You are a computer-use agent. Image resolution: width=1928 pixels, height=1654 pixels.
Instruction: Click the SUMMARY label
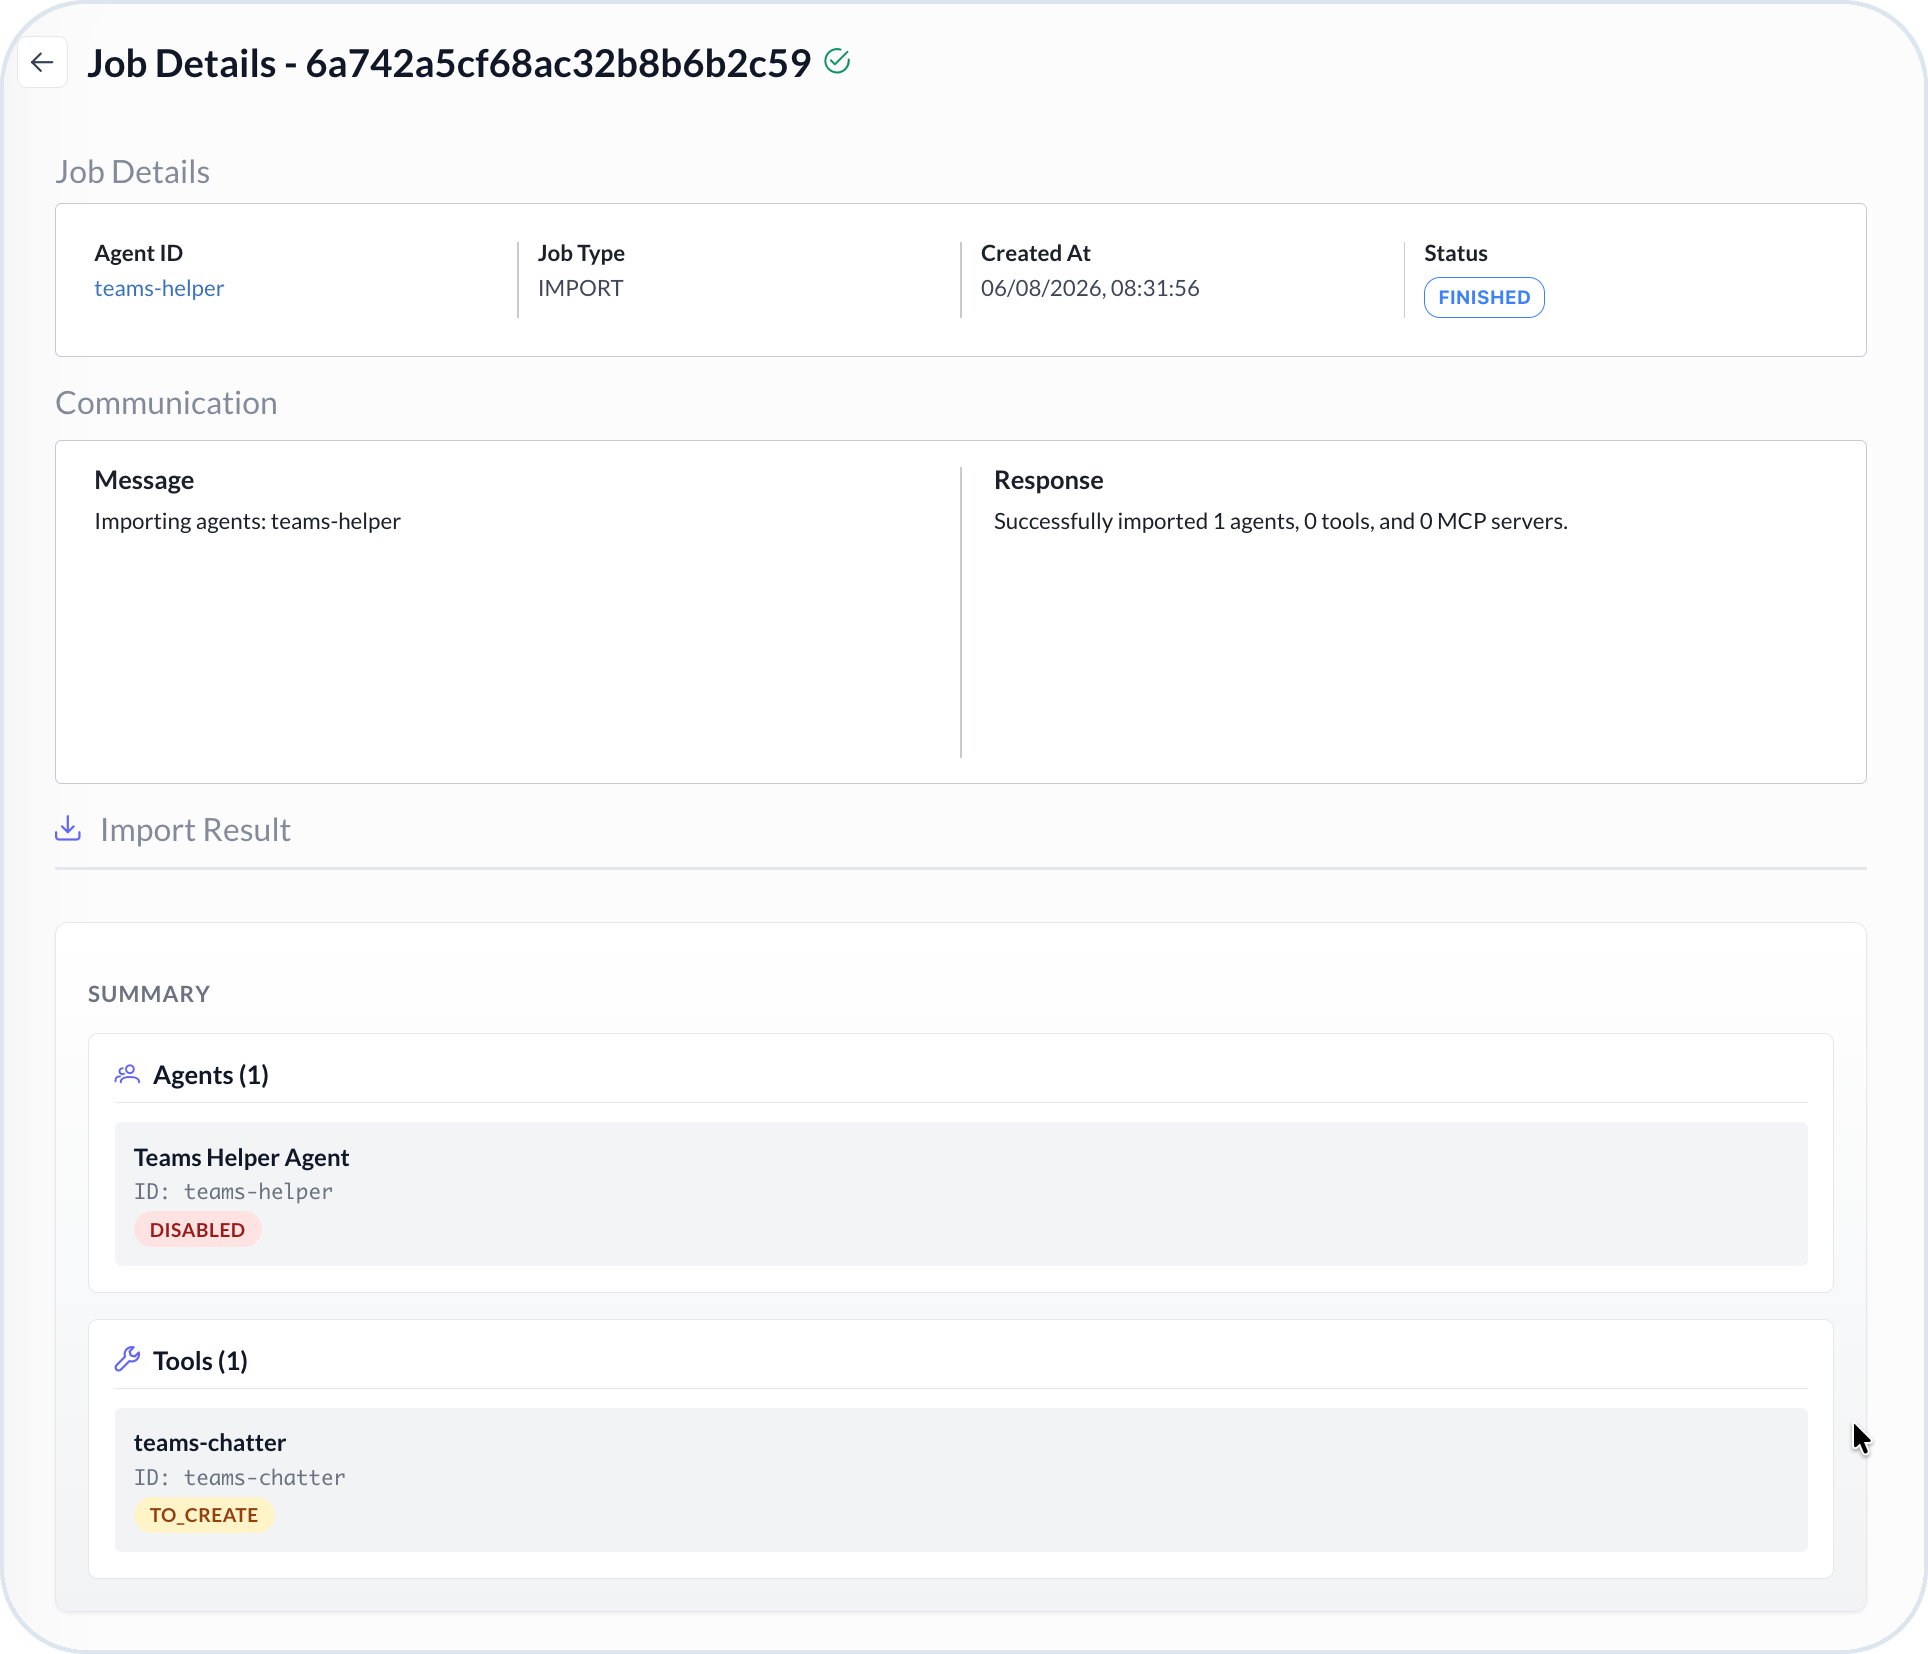149,994
